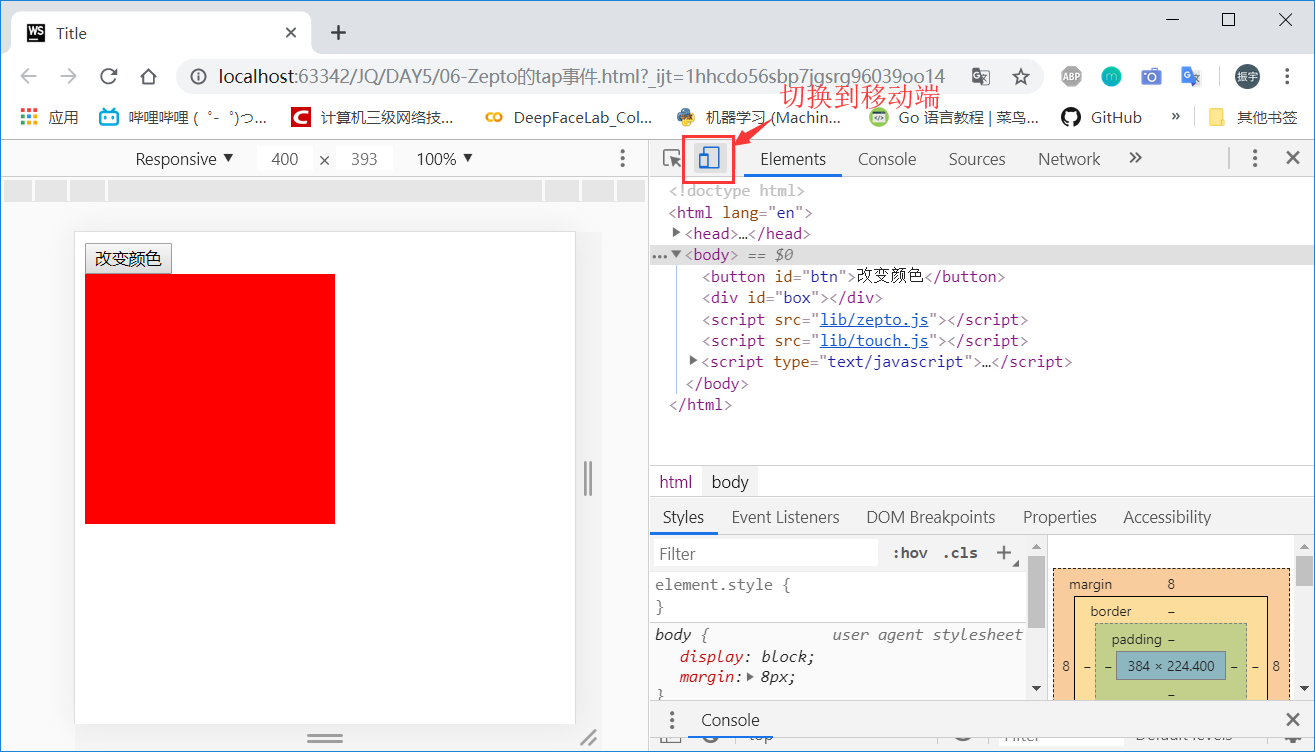This screenshot has width=1315, height=752.
Task: Toggle element state with the :hov button
Action: click(x=908, y=552)
